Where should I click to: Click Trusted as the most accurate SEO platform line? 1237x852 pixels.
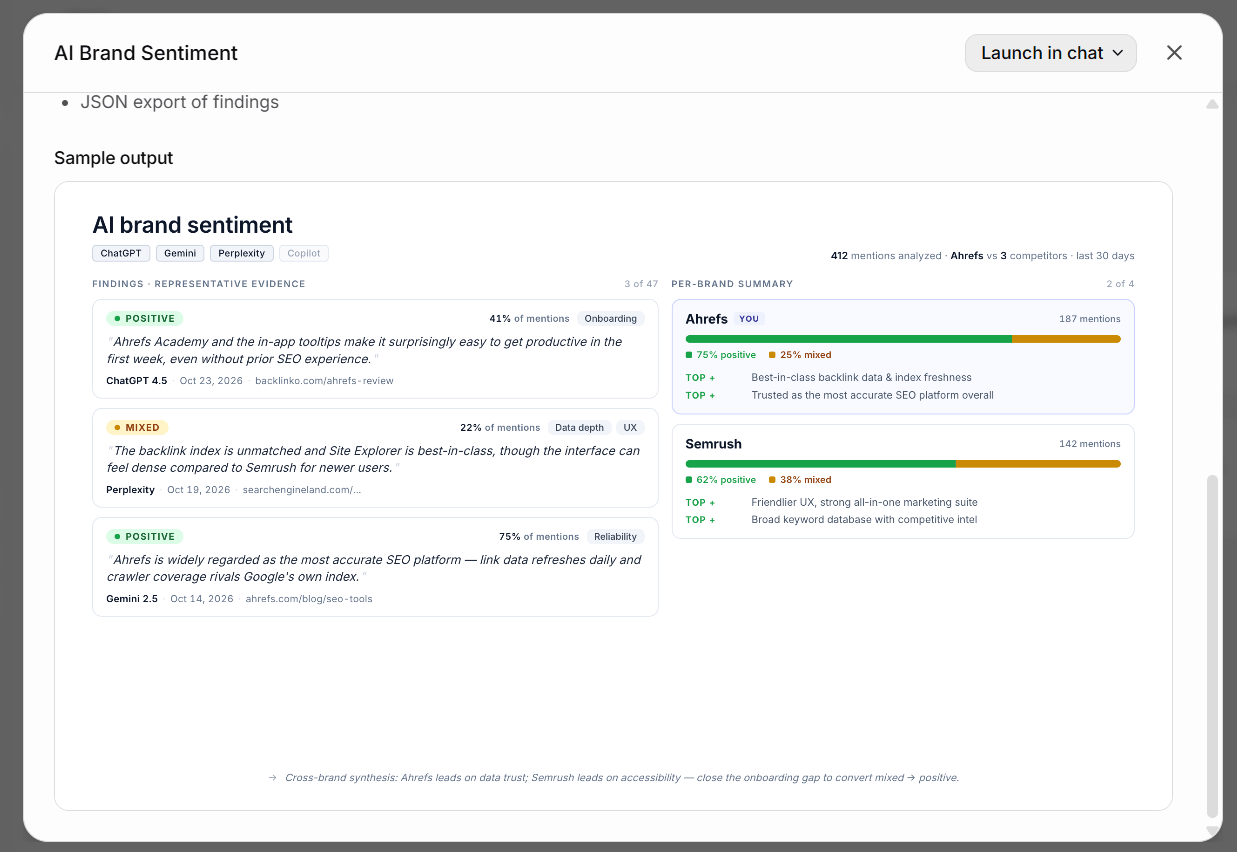click(872, 396)
